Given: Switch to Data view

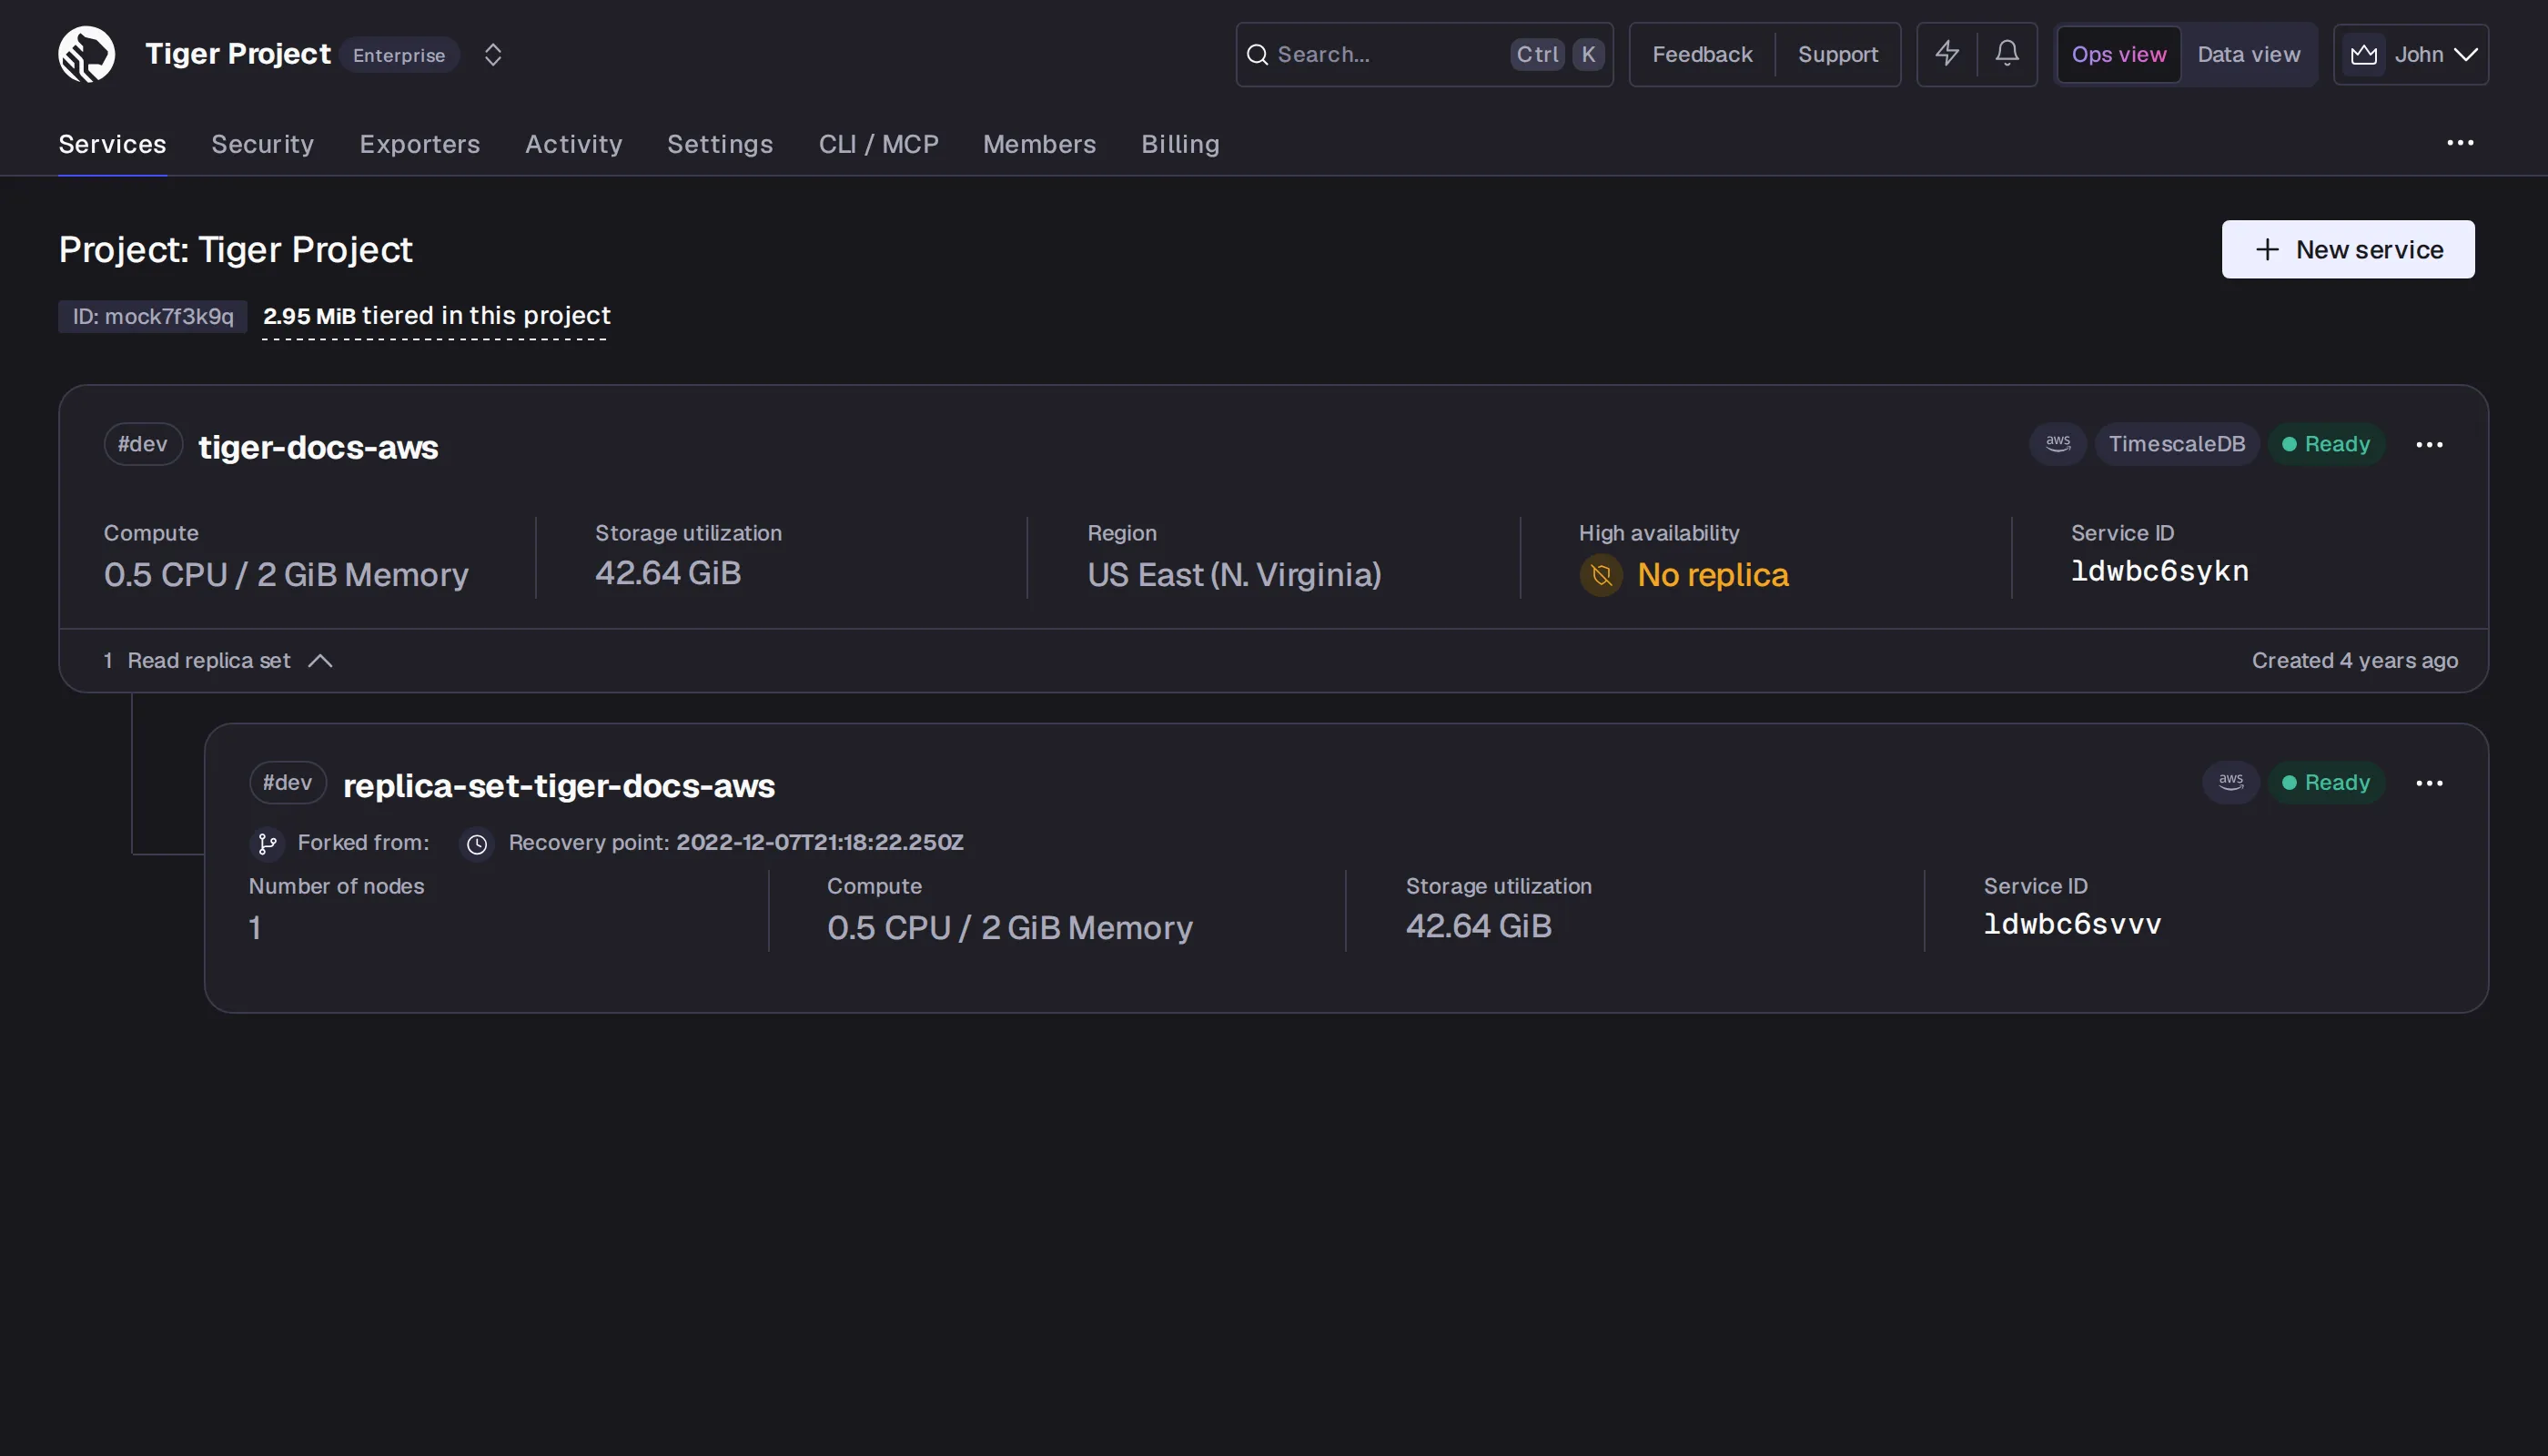Looking at the screenshot, I should pos(2248,54).
